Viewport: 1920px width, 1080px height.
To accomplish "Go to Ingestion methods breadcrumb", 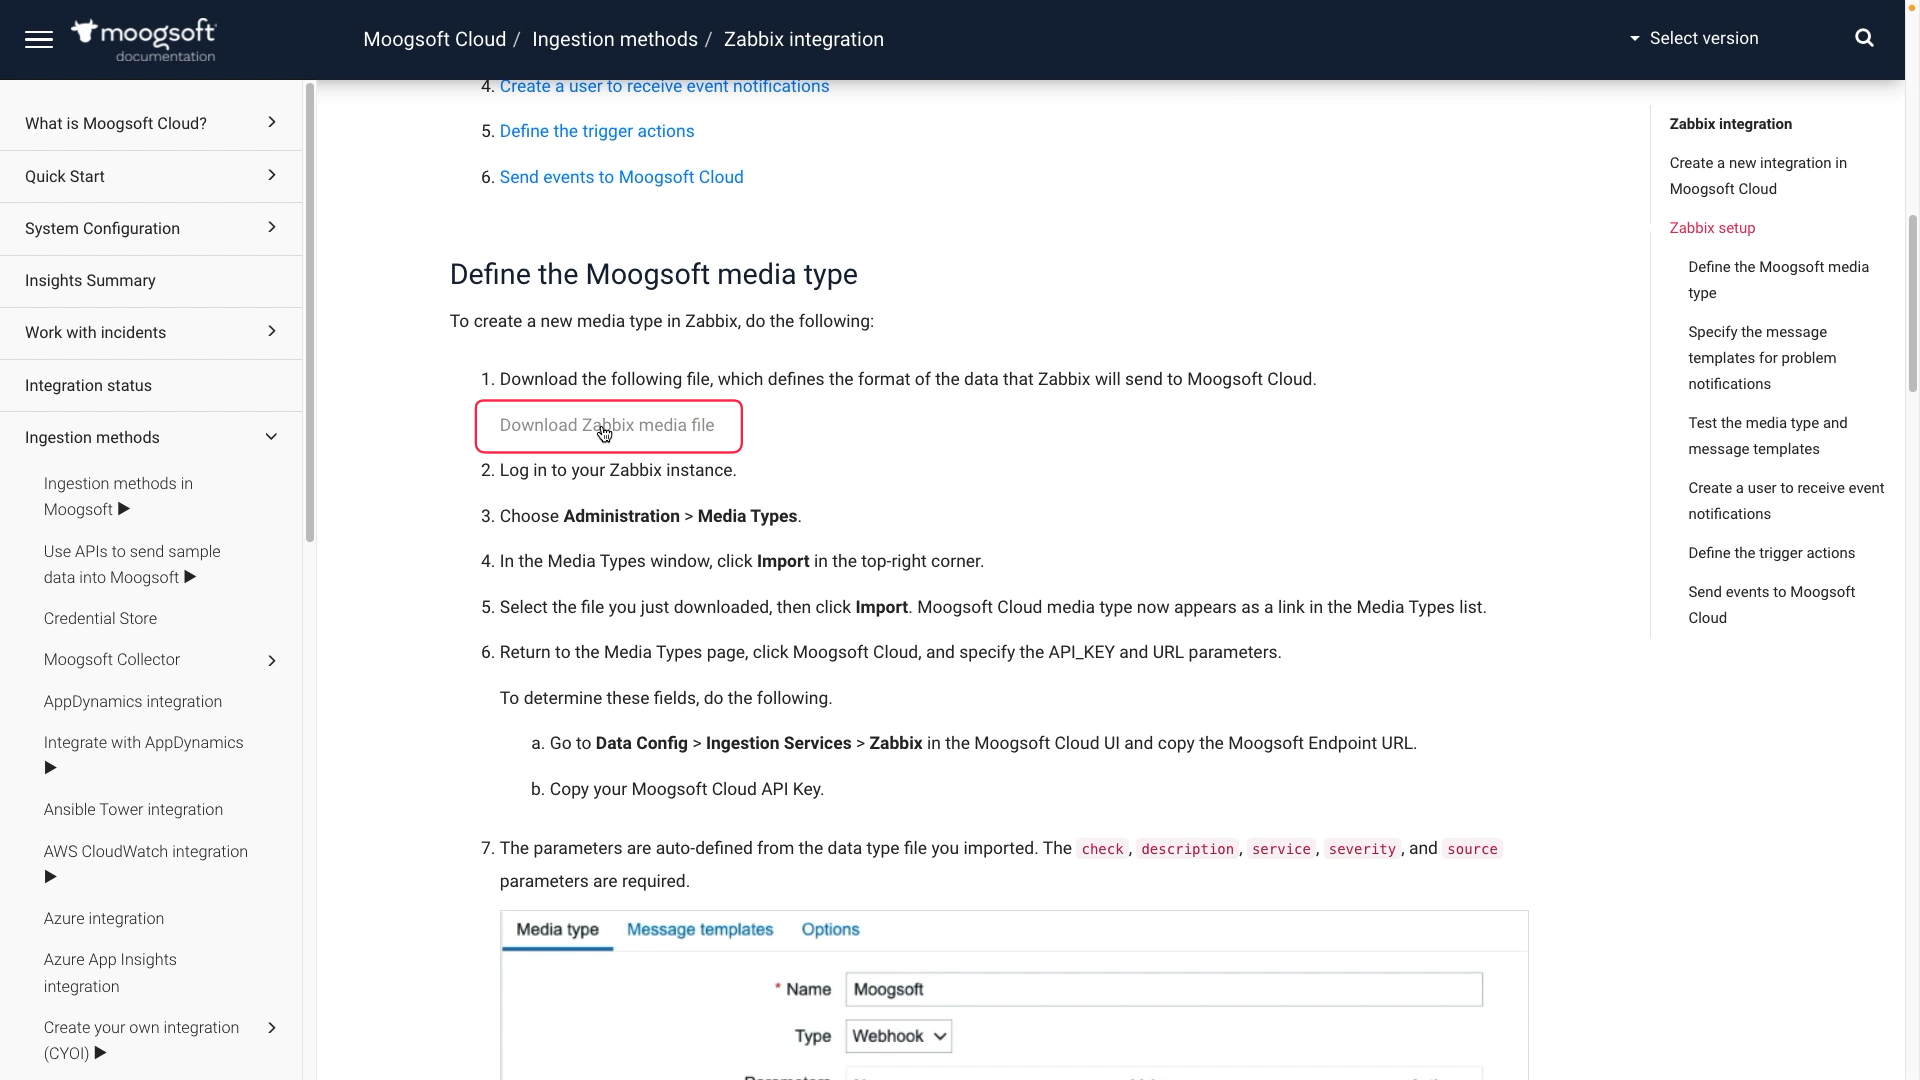I will coord(615,40).
